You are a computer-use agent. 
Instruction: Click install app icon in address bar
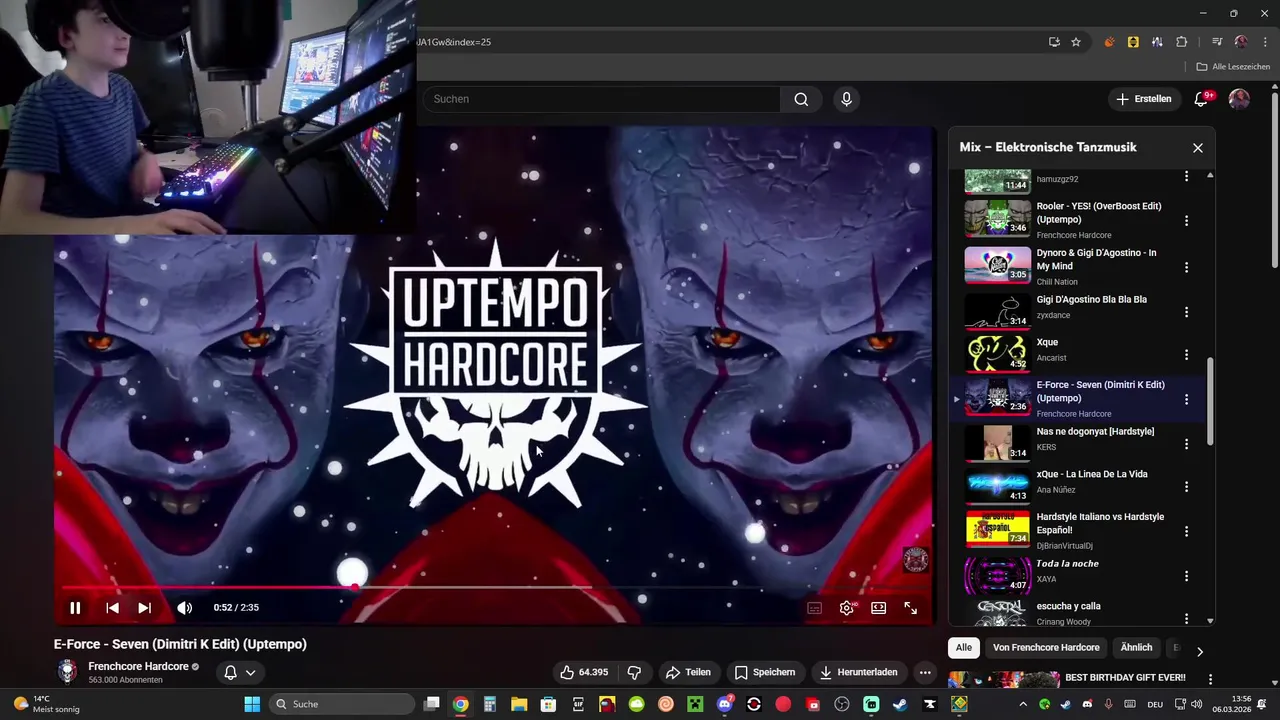click(1054, 42)
